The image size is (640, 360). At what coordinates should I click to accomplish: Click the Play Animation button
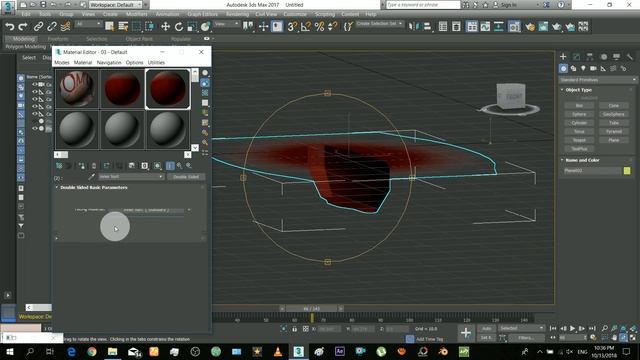click(573, 328)
